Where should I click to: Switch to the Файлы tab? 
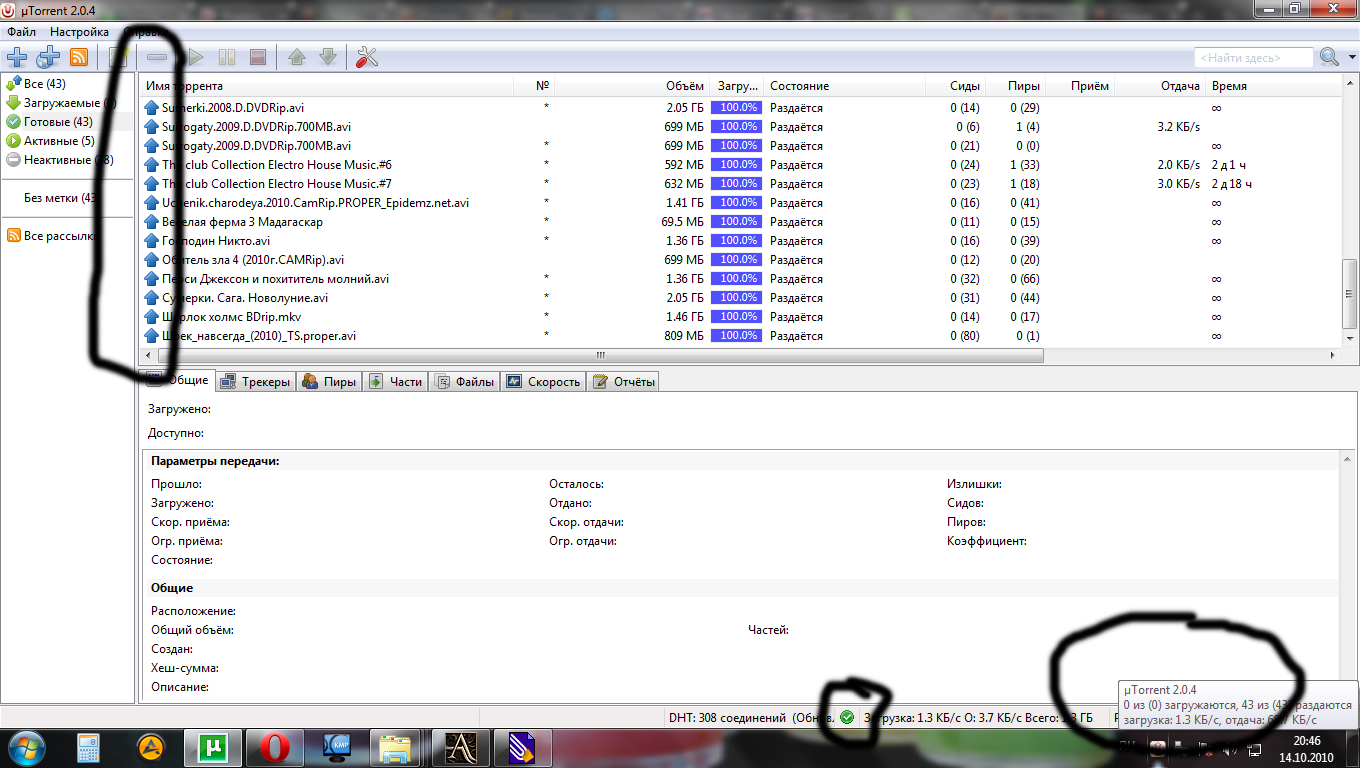(465, 381)
